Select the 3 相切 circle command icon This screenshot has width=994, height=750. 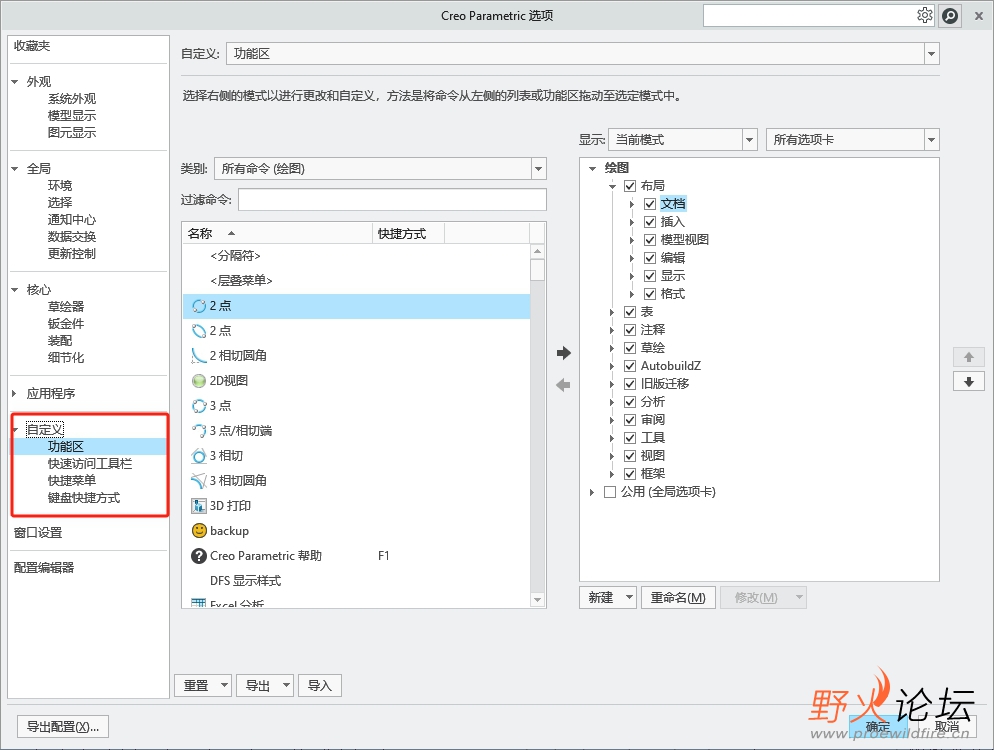point(199,456)
